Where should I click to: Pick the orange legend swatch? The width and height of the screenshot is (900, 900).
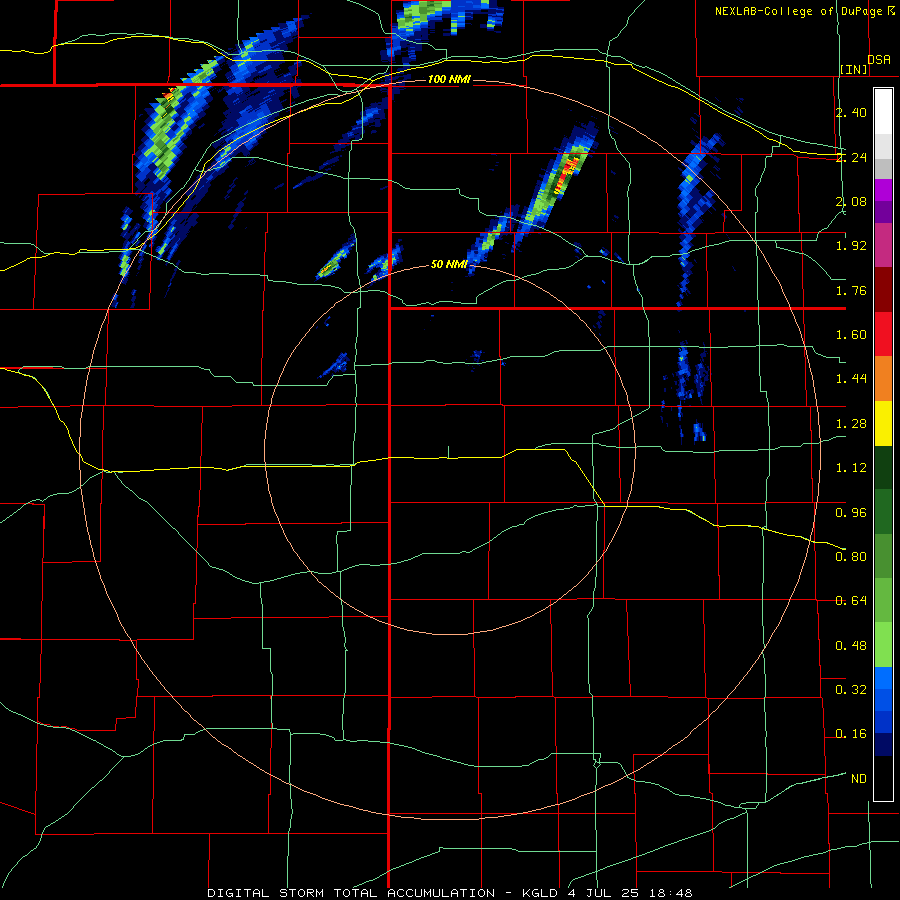point(883,379)
